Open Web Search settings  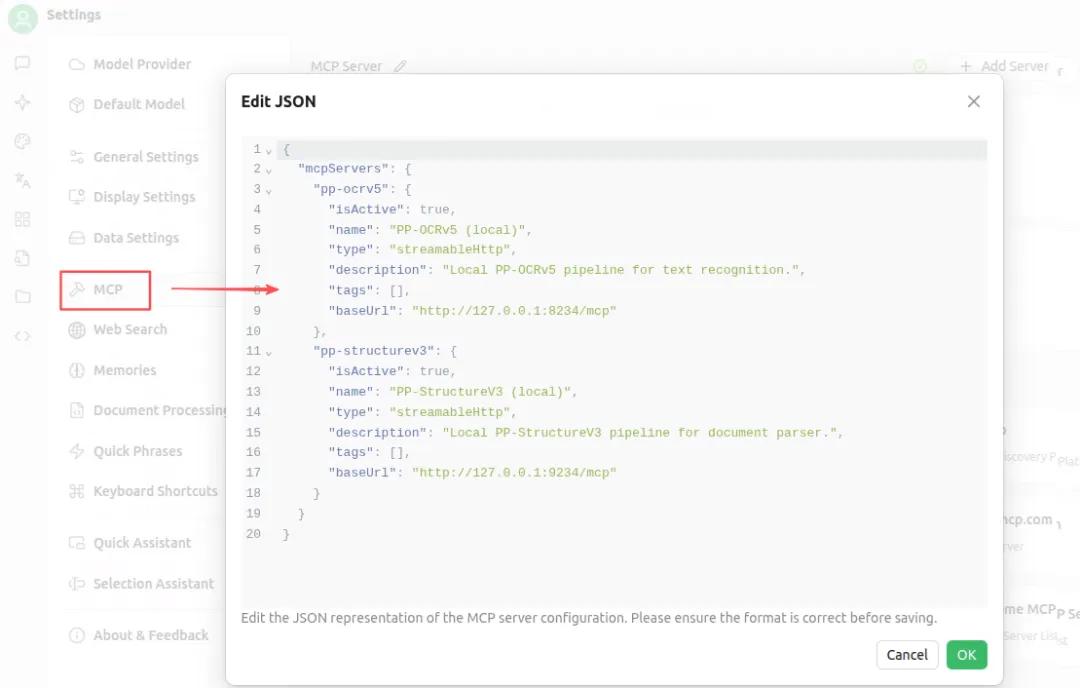click(x=129, y=330)
